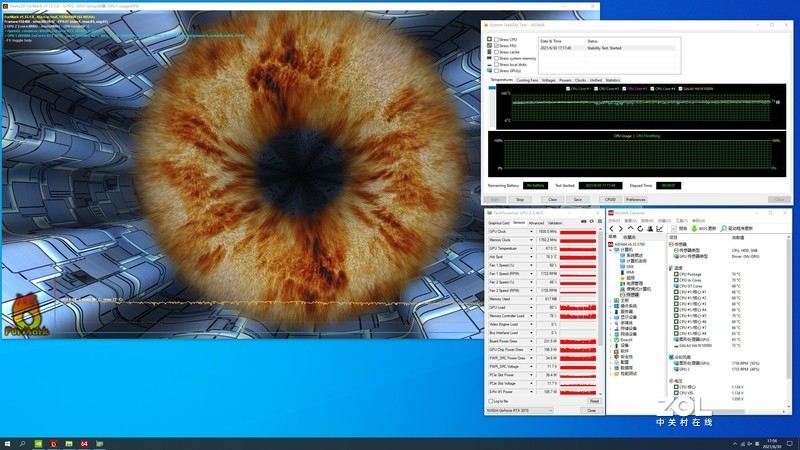The height and width of the screenshot is (450, 800).
Task: Click the AIDA64 forward navigation arrow
Action: click(x=621, y=228)
